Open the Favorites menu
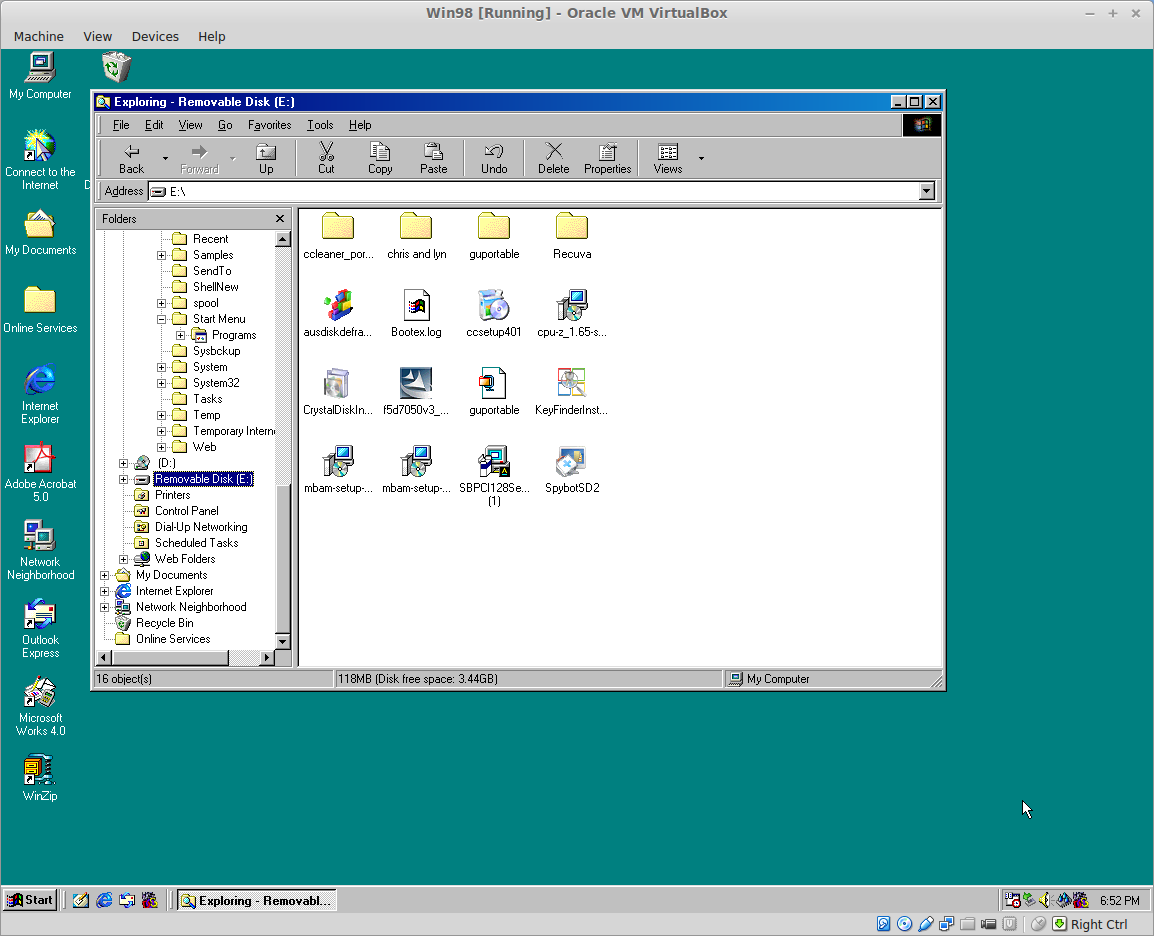1154x936 pixels. (269, 125)
